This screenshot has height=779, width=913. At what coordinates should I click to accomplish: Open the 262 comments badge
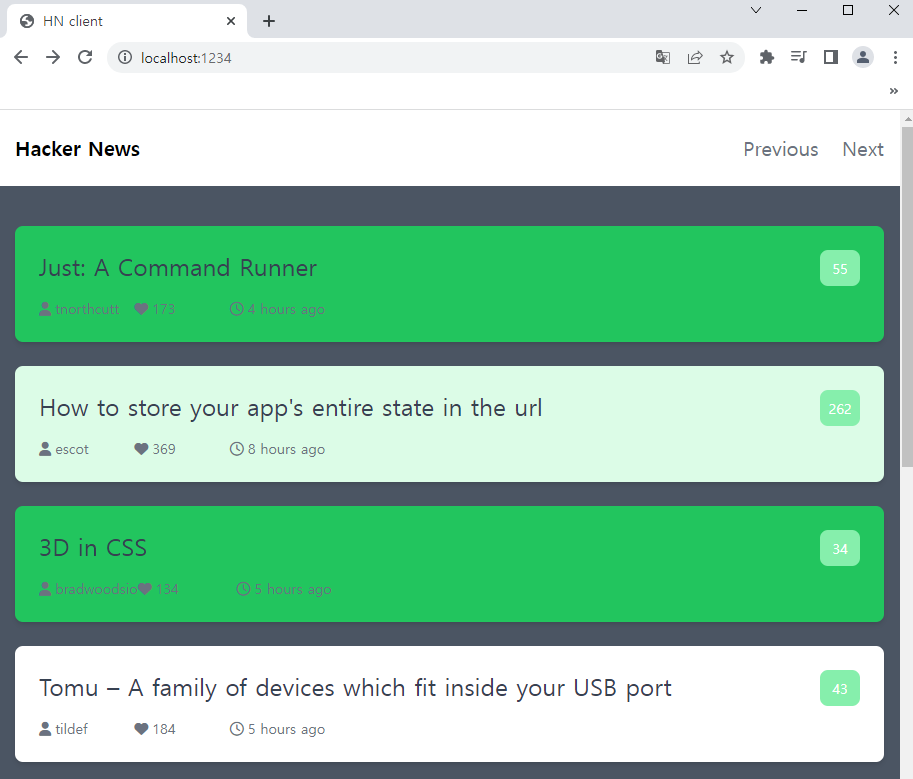(x=840, y=408)
